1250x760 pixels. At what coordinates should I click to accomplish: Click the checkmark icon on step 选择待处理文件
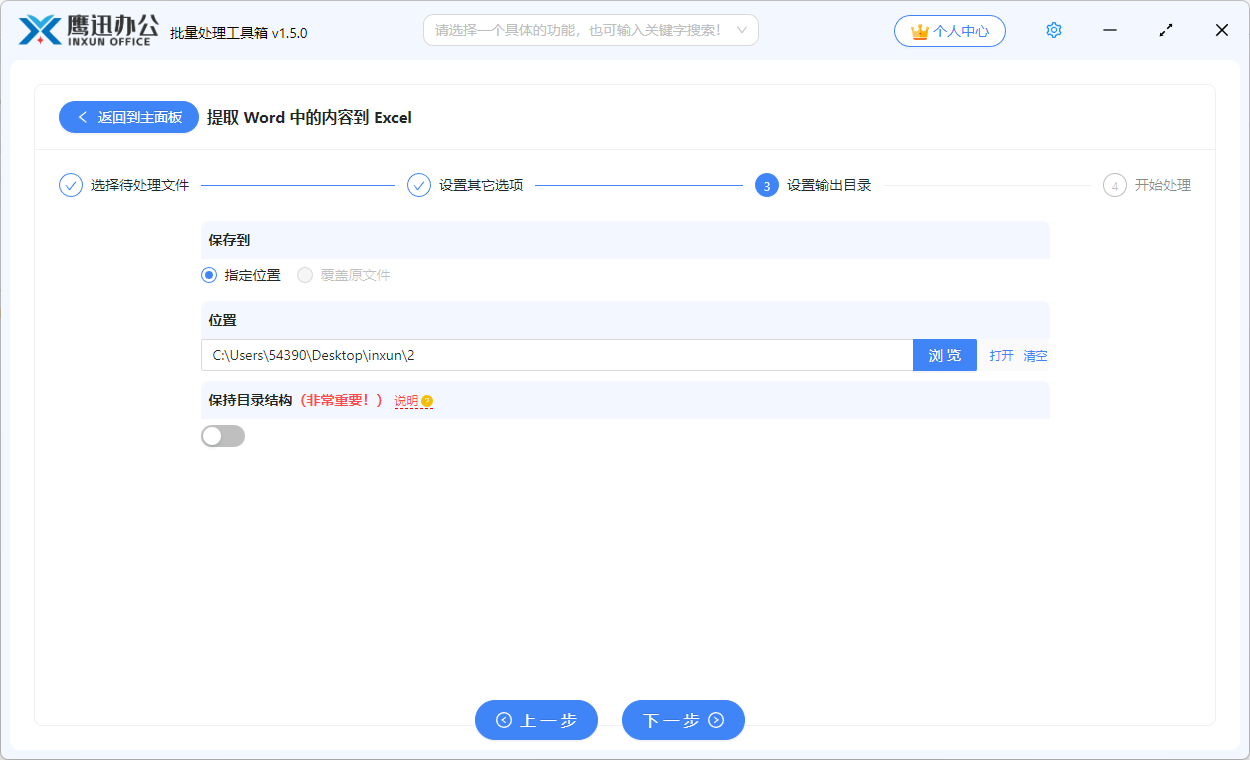pyautogui.click(x=69, y=185)
